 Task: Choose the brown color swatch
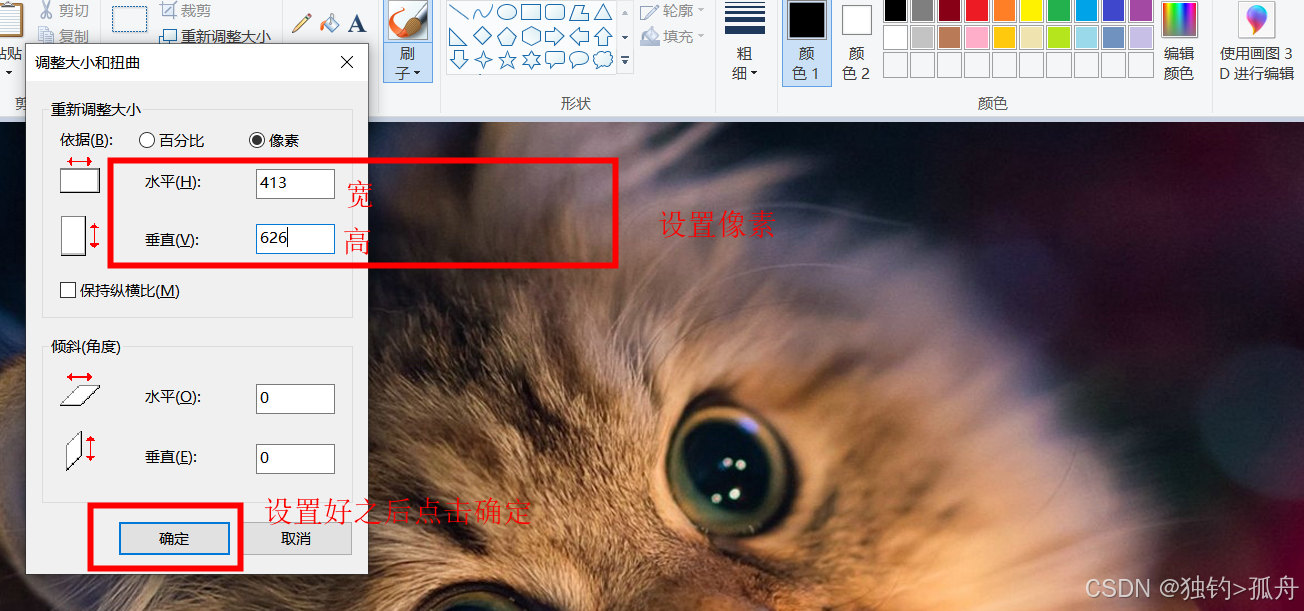click(950, 37)
